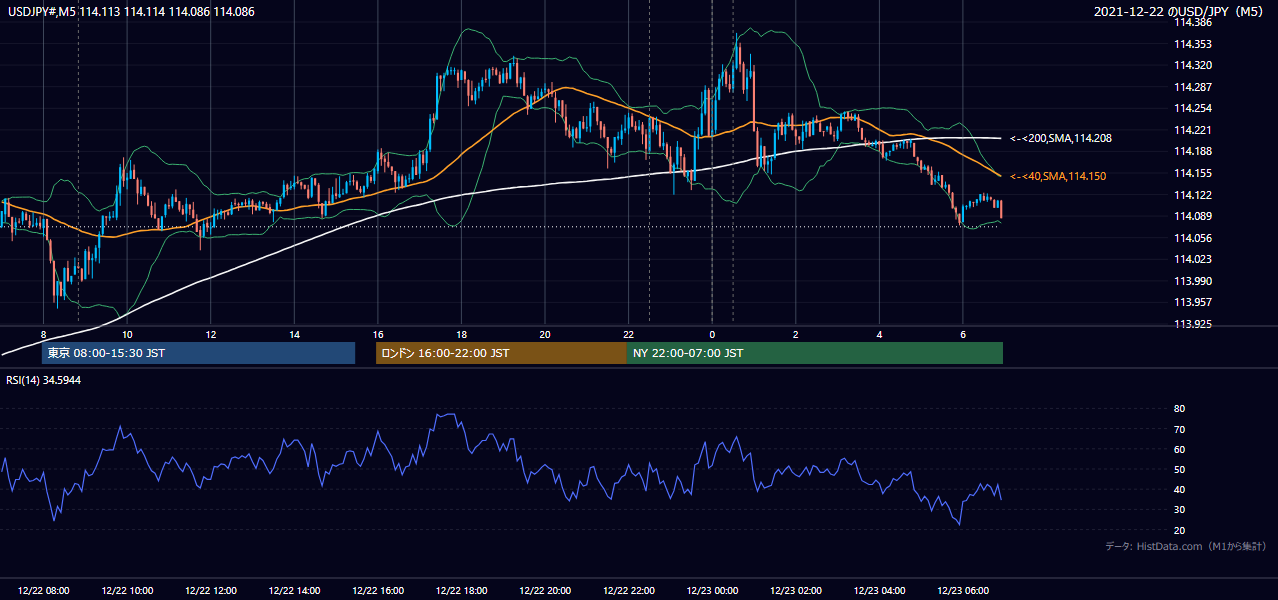Click the 12/23 04:00 time label
This screenshot has height=600, width=1278.
click(879, 591)
